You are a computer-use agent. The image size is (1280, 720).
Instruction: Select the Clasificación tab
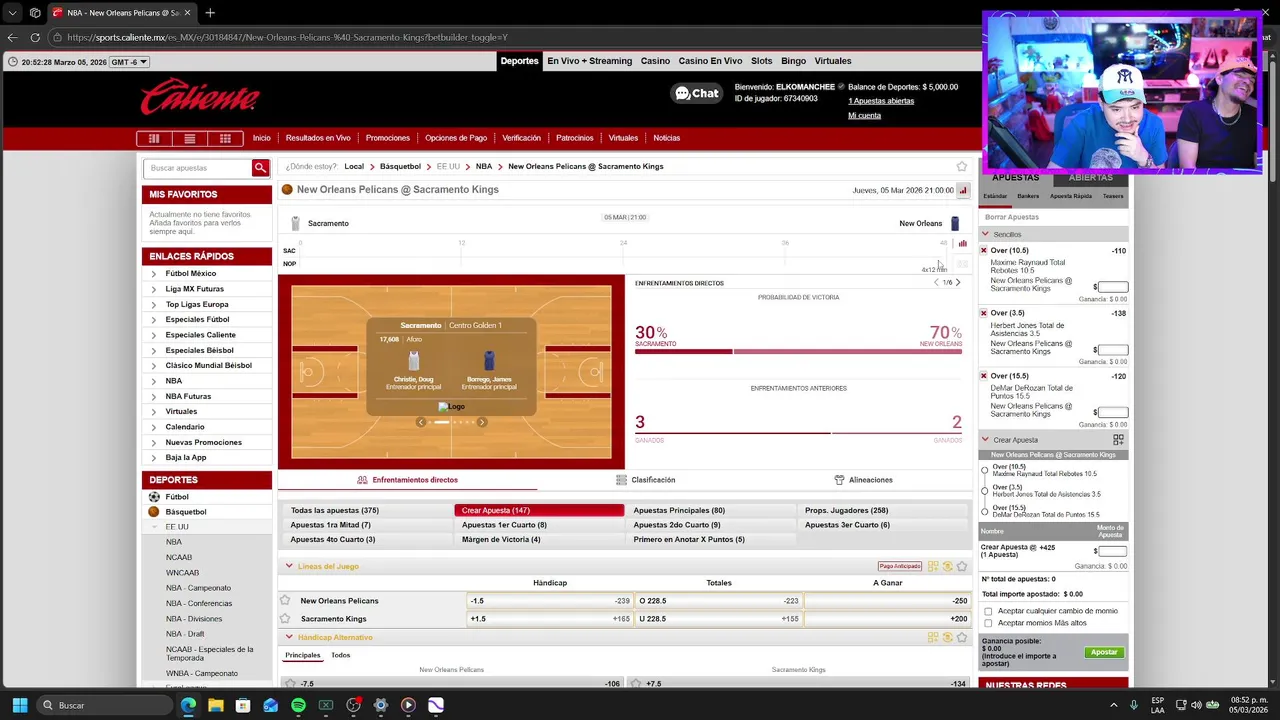click(646, 480)
